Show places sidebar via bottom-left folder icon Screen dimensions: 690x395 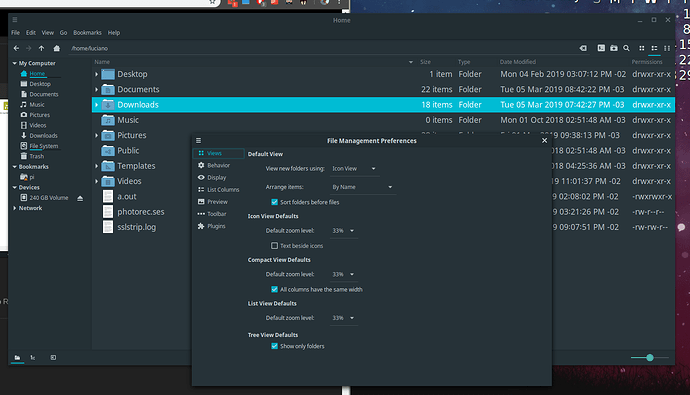[x=17, y=358]
